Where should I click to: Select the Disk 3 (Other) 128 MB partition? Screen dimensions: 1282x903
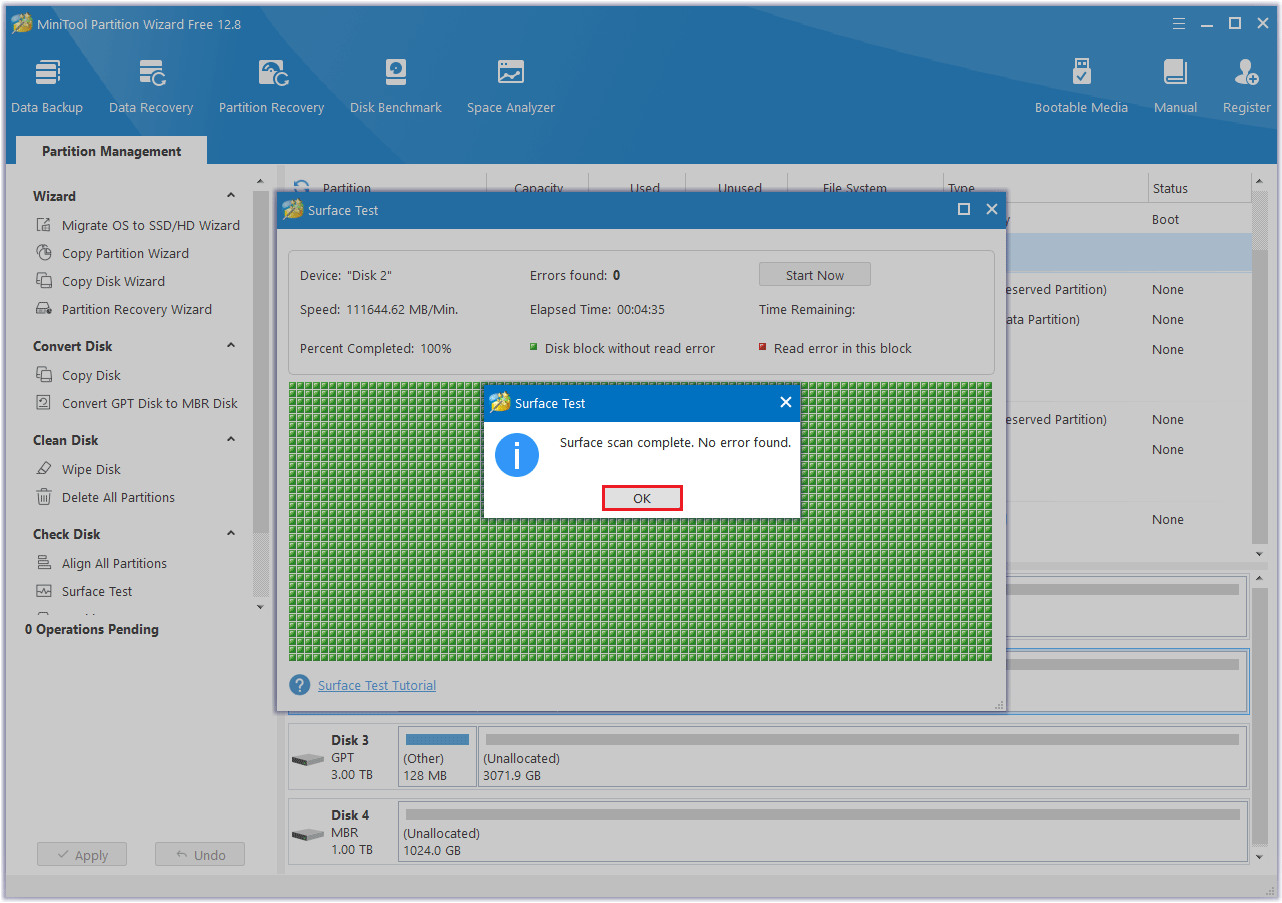(x=438, y=757)
